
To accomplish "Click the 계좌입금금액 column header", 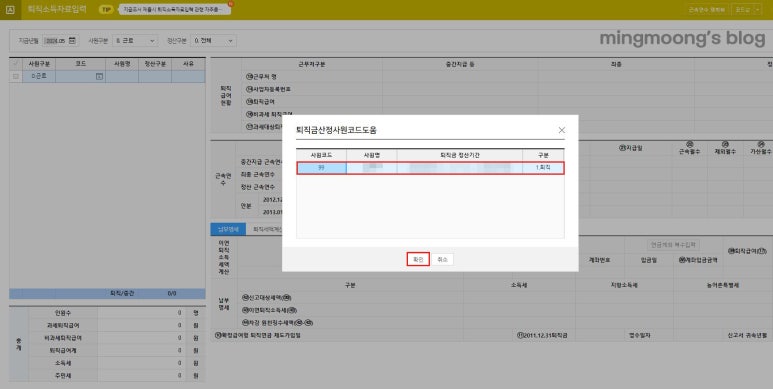I will [698, 260].
